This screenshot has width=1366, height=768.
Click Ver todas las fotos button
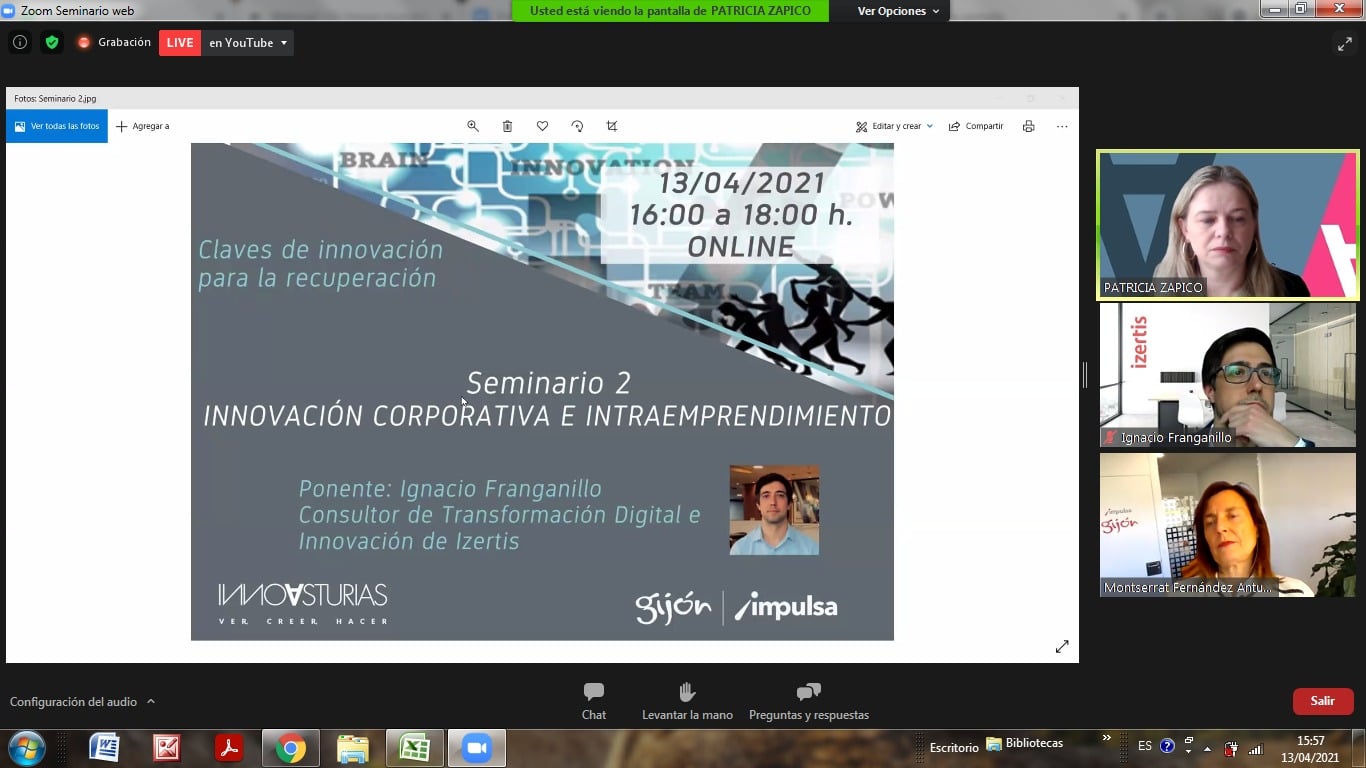click(x=57, y=126)
